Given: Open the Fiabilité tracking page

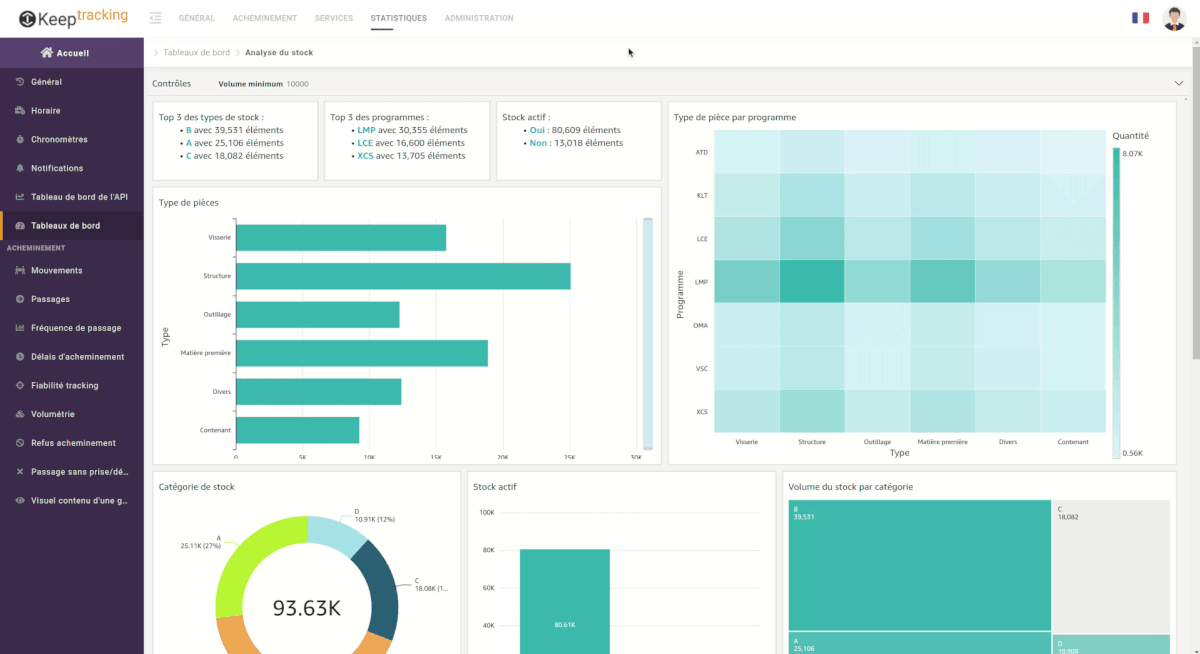Looking at the screenshot, I should click(22, 385).
